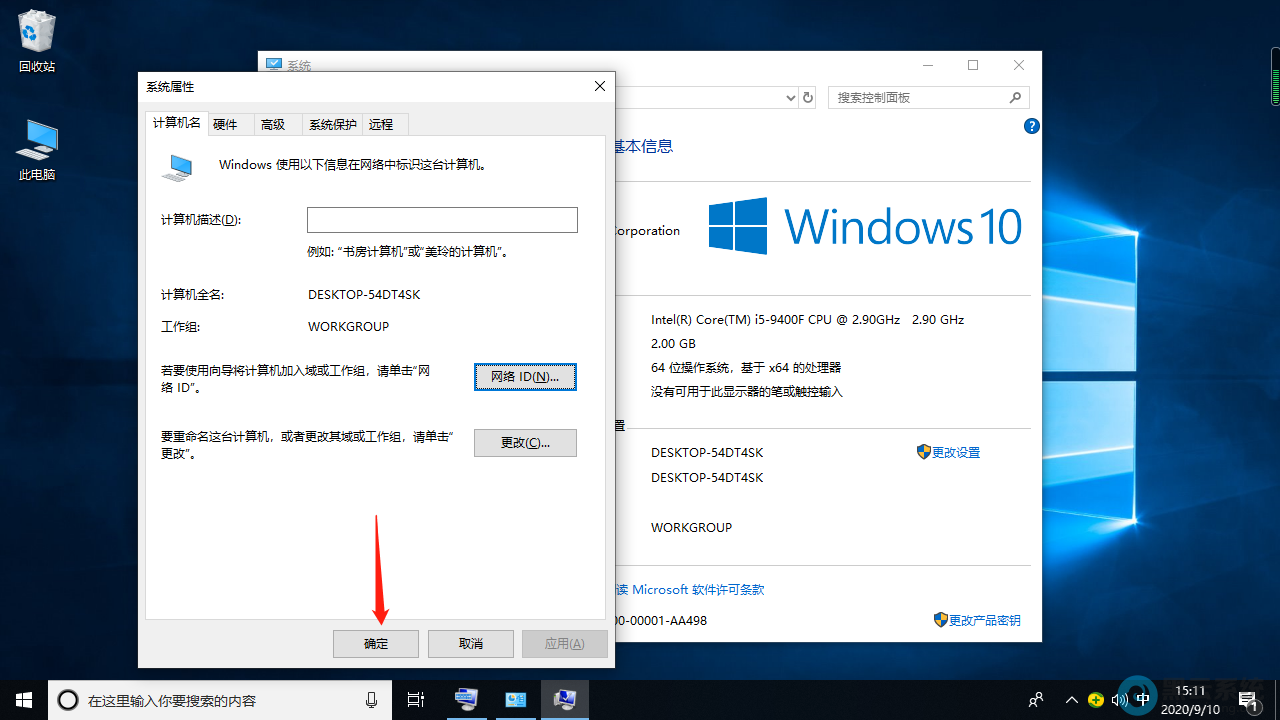1280x720 pixels.
Task: Open the Action Center notification icon
Action: tap(1249, 699)
